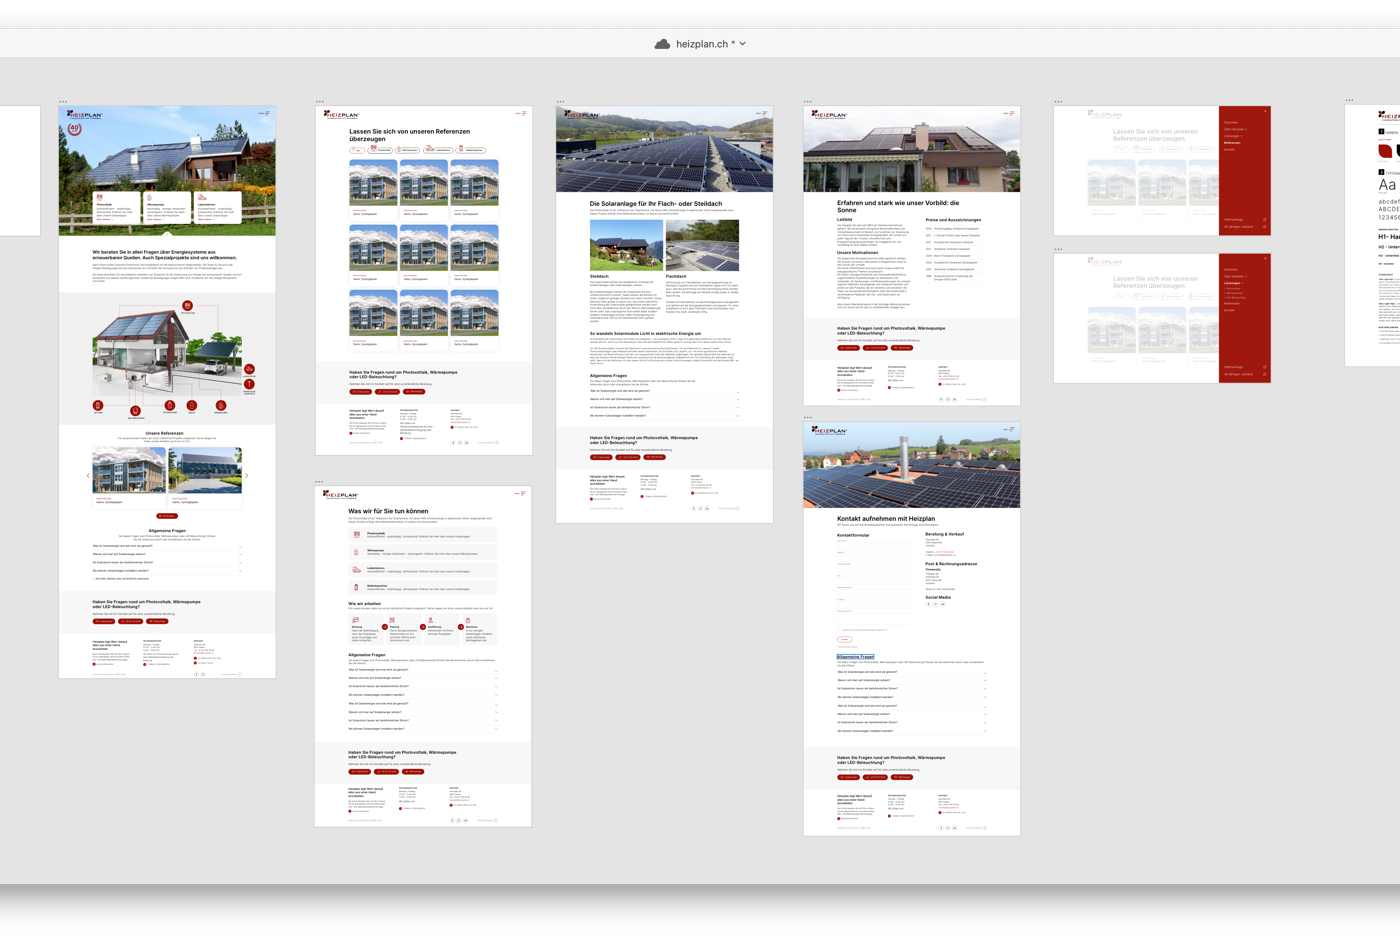Click the cloud document icon in title bar
Screen dimensions: 1400x940
[662, 44]
